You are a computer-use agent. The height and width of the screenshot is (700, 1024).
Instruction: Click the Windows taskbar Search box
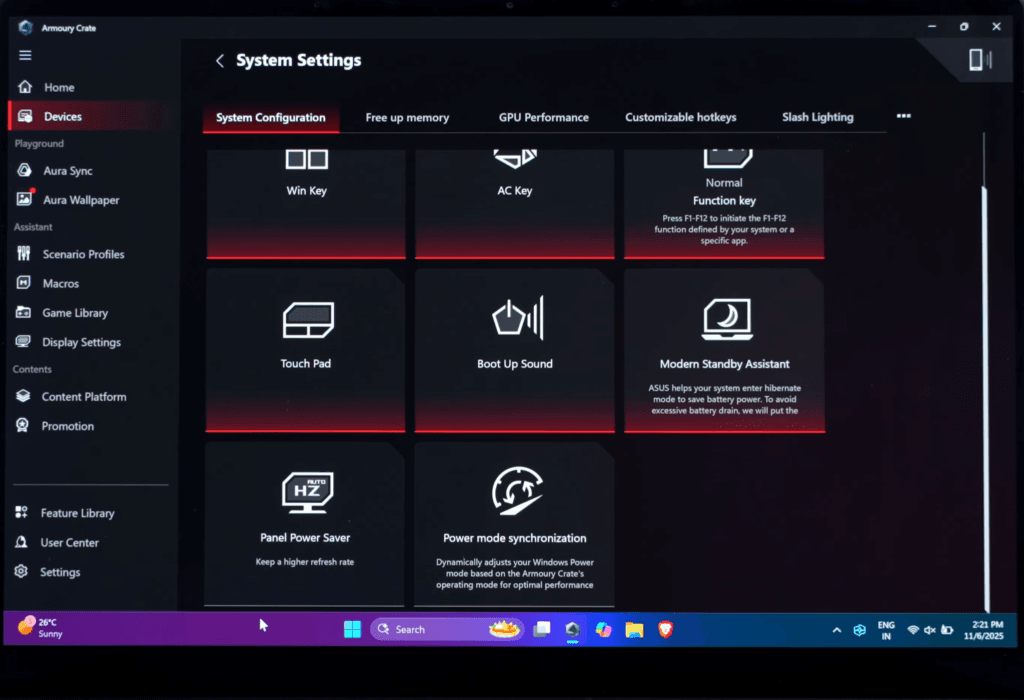tap(430, 630)
